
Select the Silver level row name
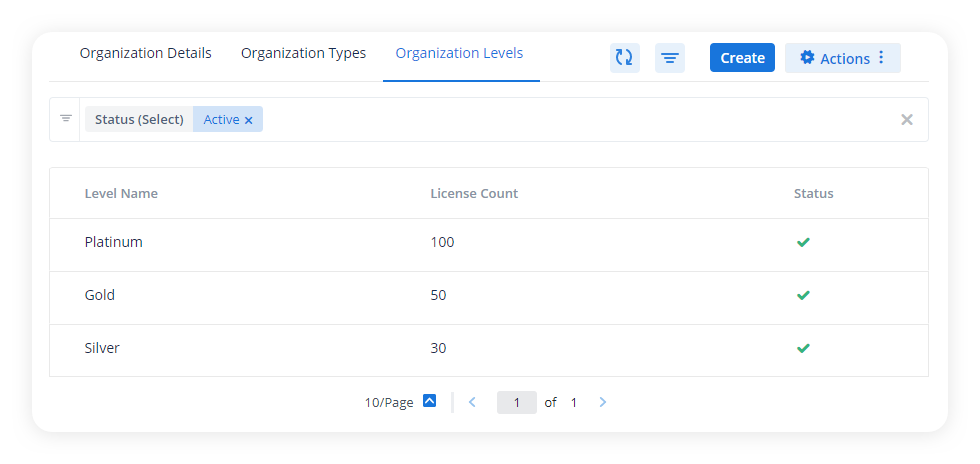(x=102, y=348)
